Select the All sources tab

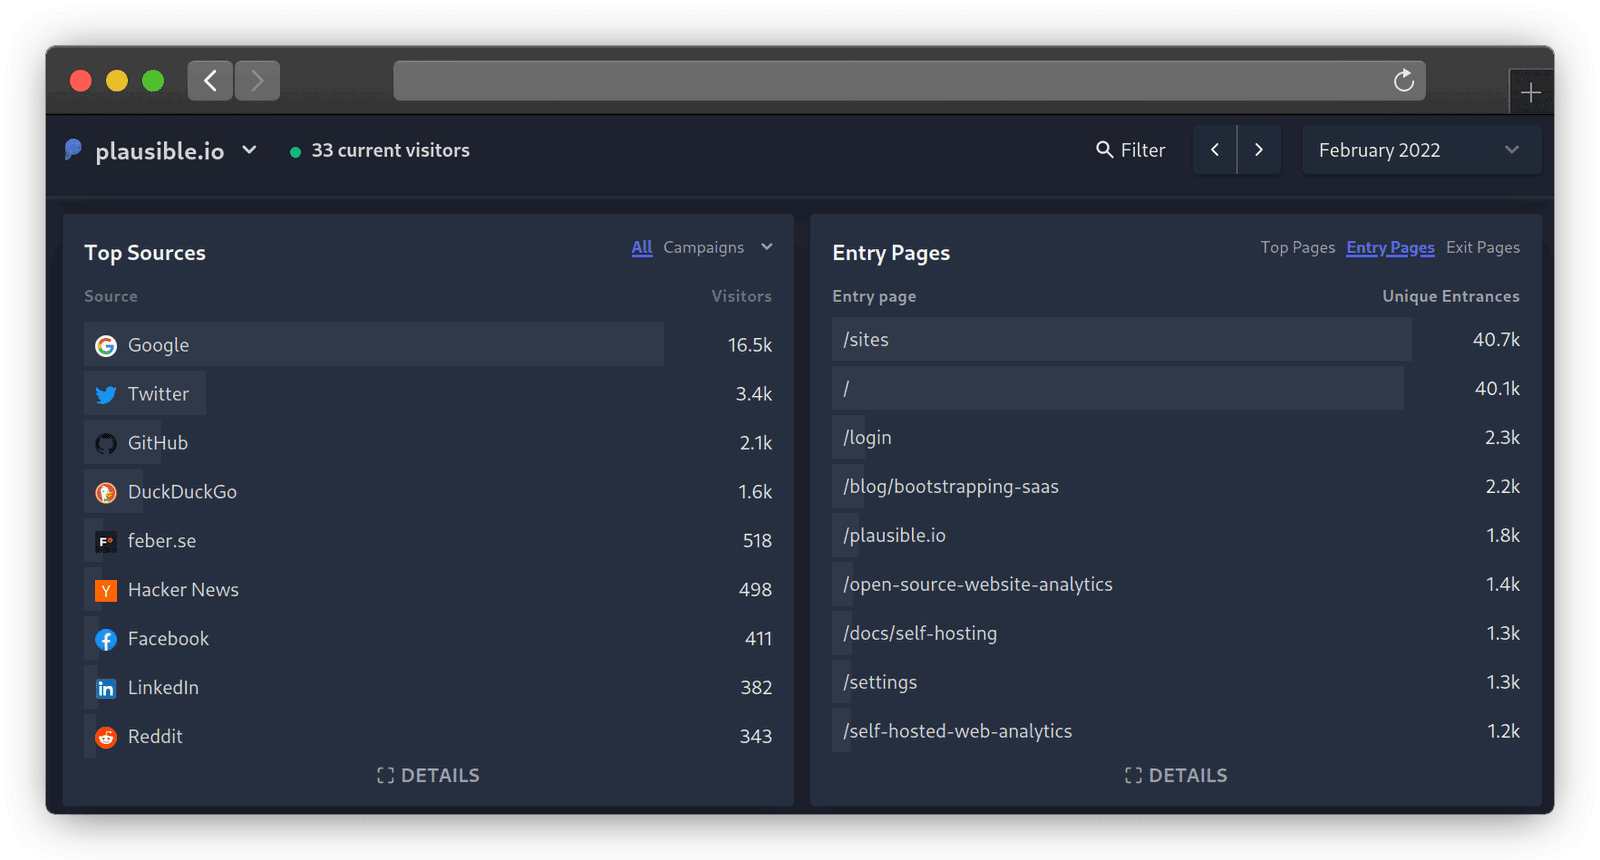pos(641,247)
